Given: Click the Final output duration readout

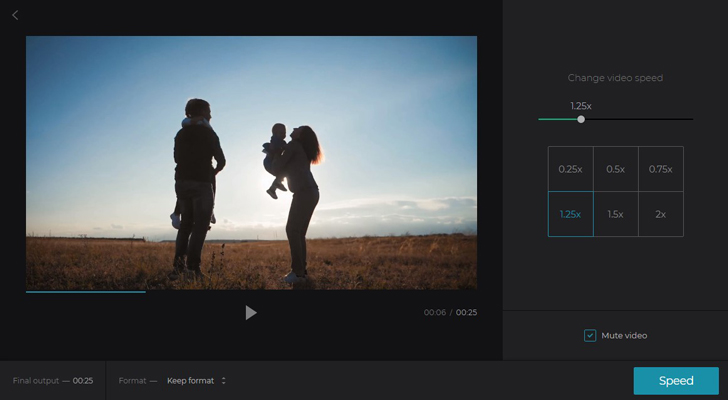Looking at the screenshot, I should click(x=82, y=381).
